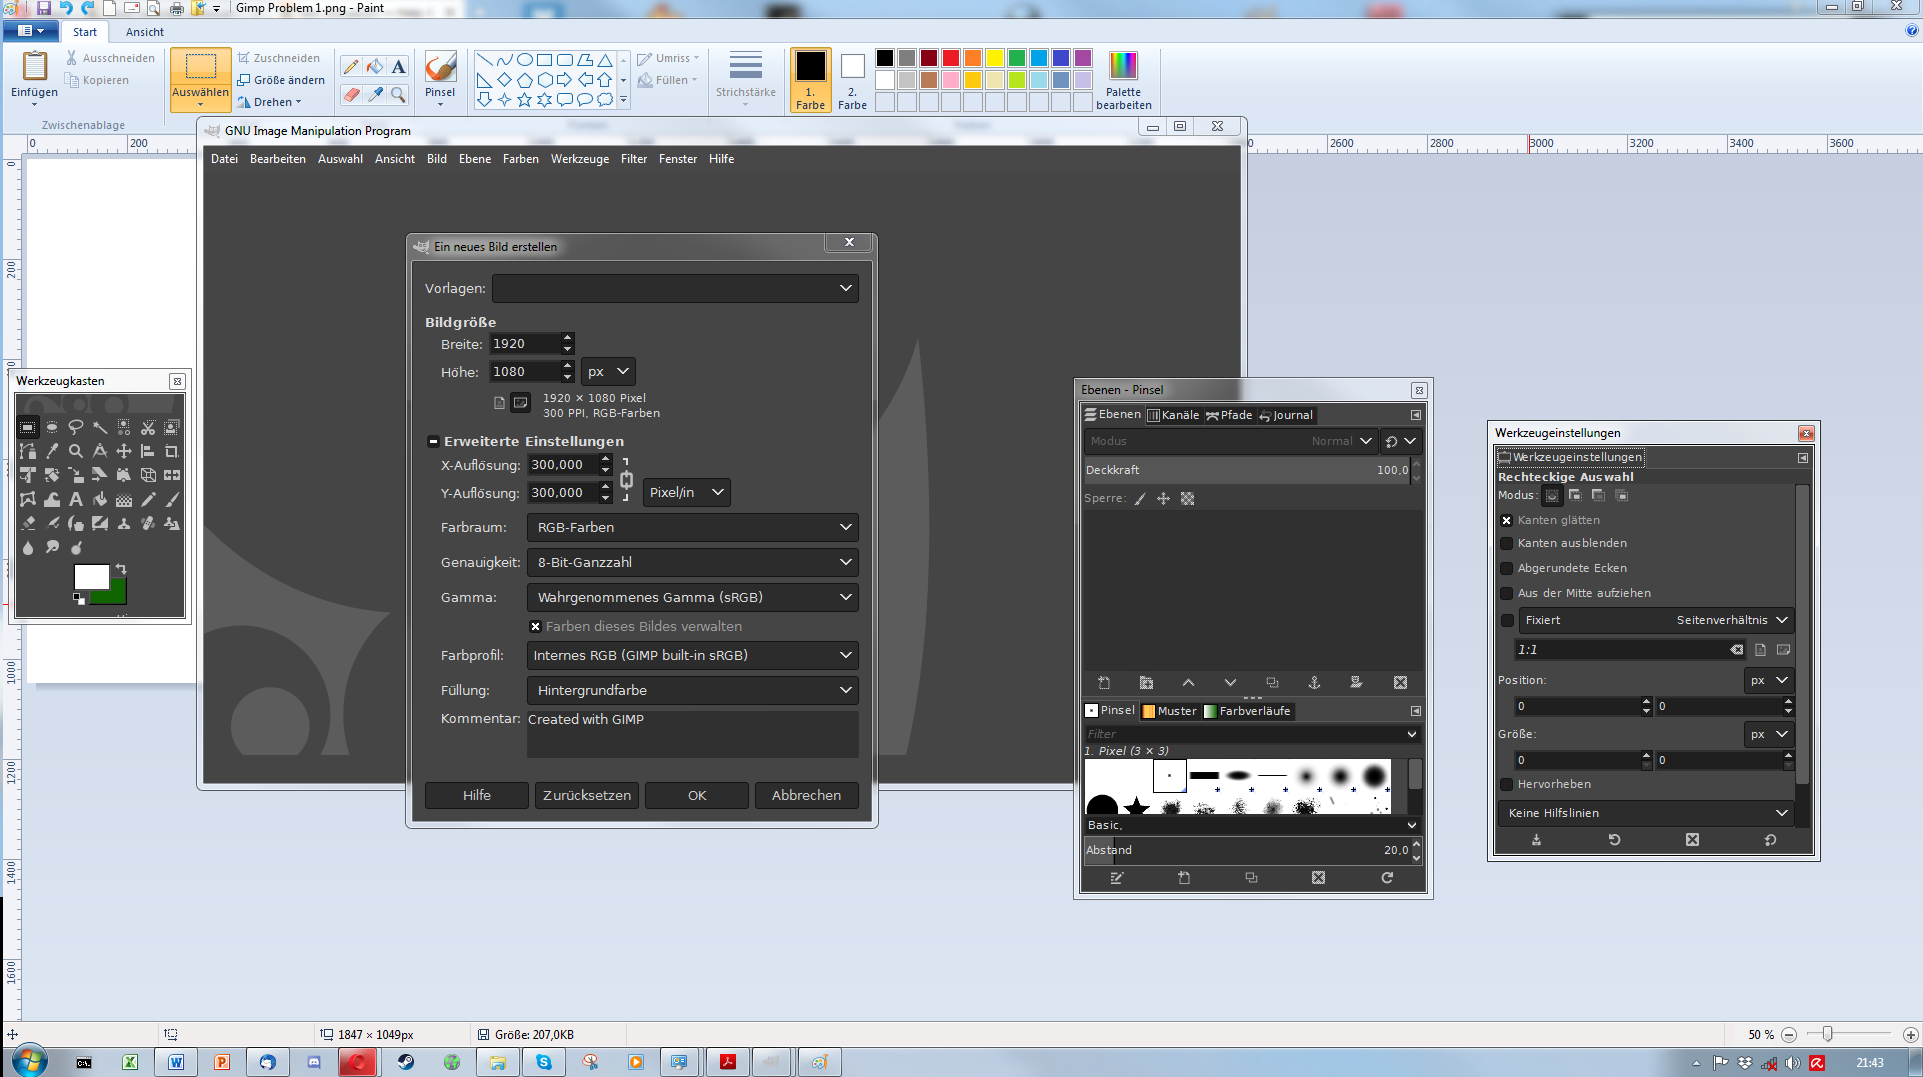Switch to the Pfade tab

coord(1229,415)
